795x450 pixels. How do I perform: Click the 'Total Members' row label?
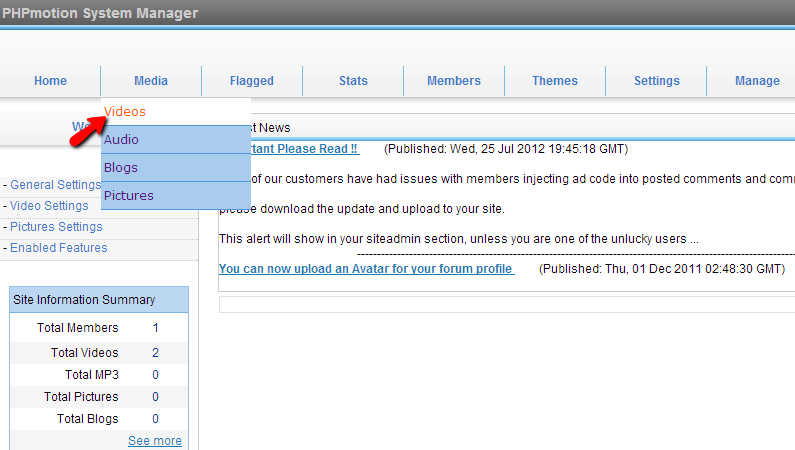[x=78, y=328]
